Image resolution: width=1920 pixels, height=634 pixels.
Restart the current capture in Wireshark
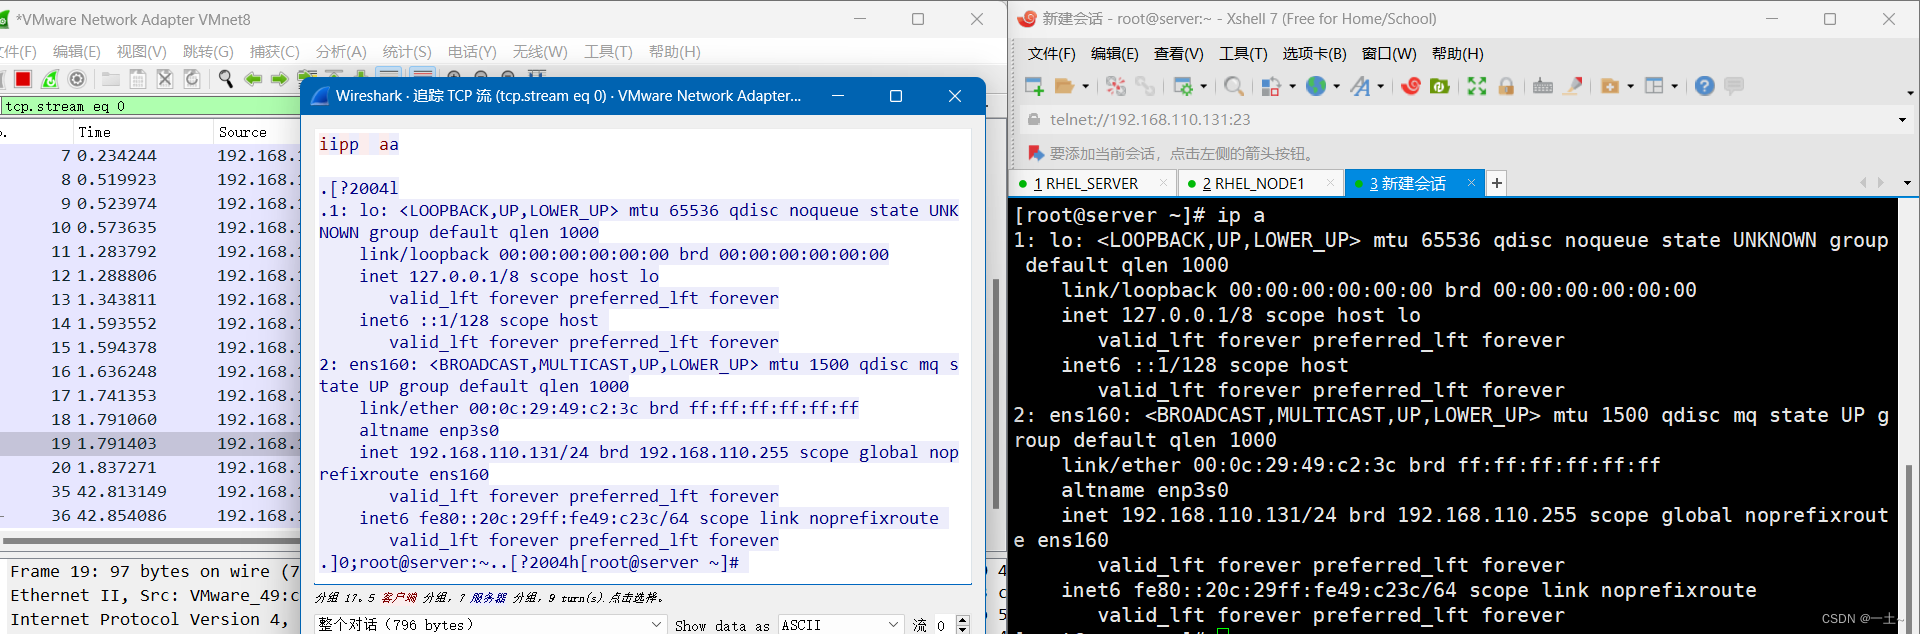tap(50, 79)
